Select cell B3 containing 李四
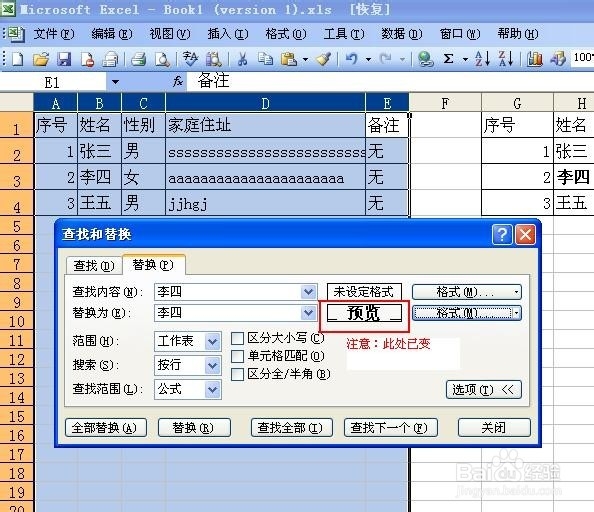The width and height of the screenshot is (594, 512). click(x=99, y=177)
